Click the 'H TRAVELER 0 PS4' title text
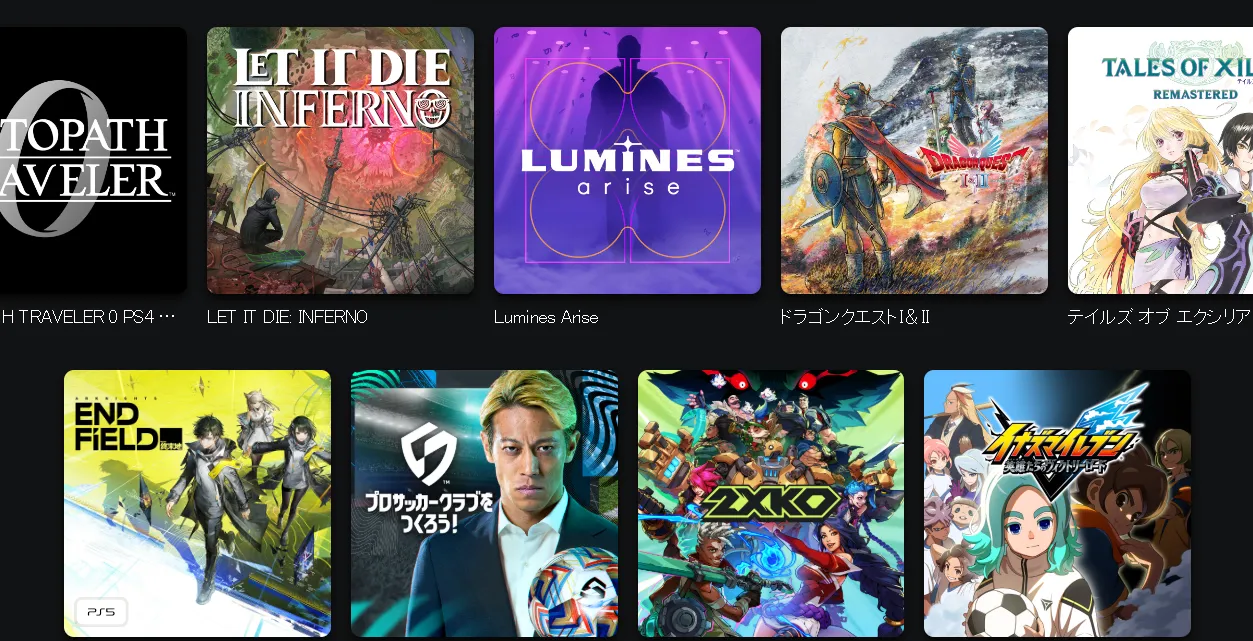Screen dimensions: 1253x641 88,317
